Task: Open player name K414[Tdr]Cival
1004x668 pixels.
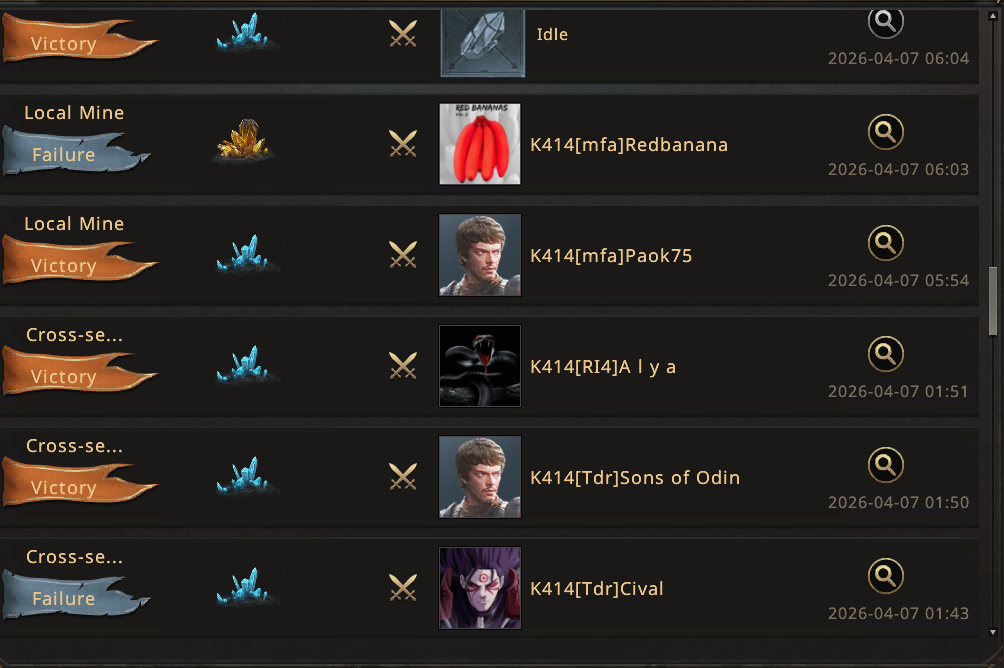Action: point(597,589)
